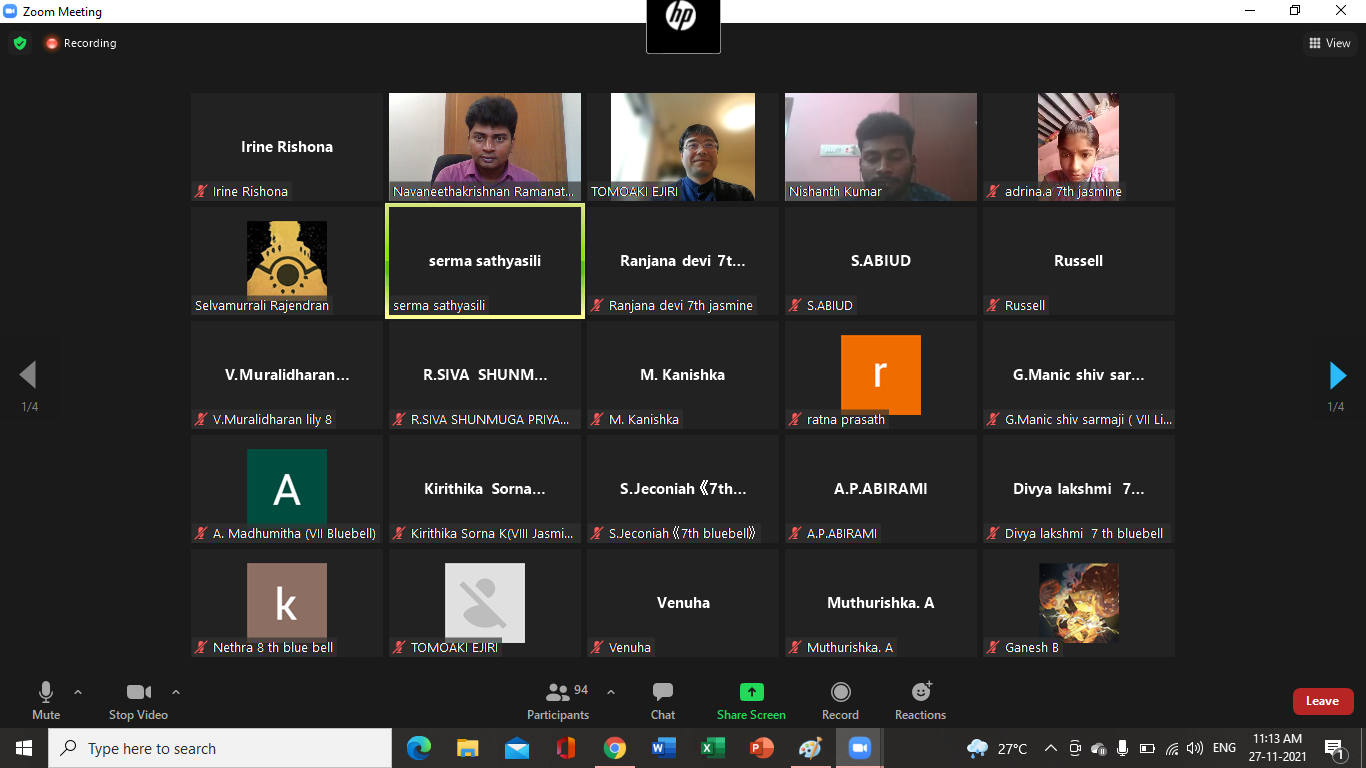
Task: Expand the video options arrow beside Stop Video
Action: (x=176, y=692)
